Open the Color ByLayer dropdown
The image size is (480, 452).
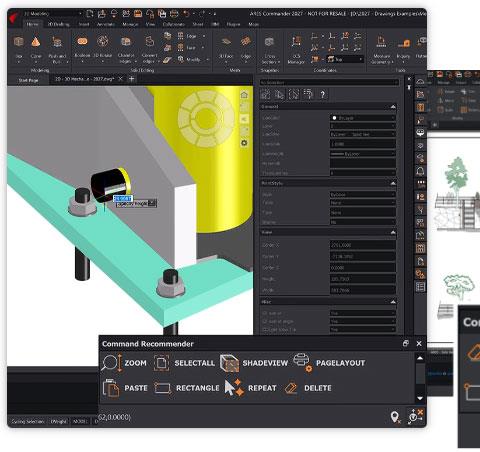click(x=363, y=118)
